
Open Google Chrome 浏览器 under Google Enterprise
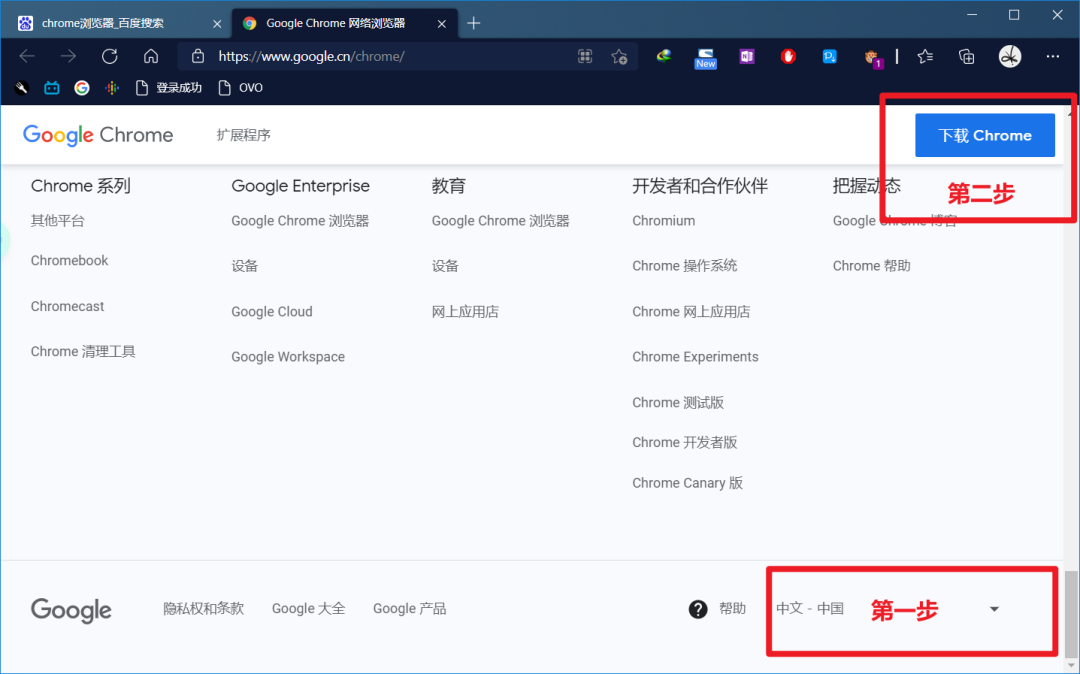(300, 221)
